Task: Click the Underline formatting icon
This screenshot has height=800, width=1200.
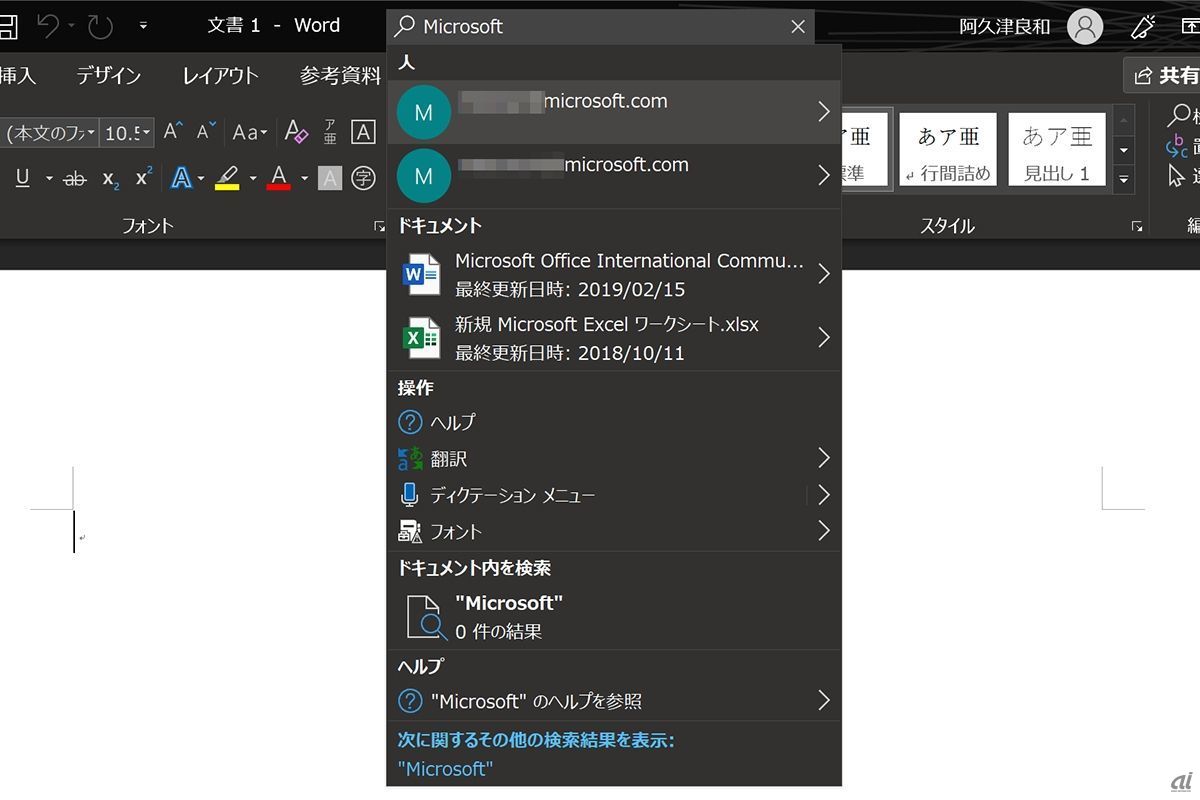Action: [x=22, y=178]
